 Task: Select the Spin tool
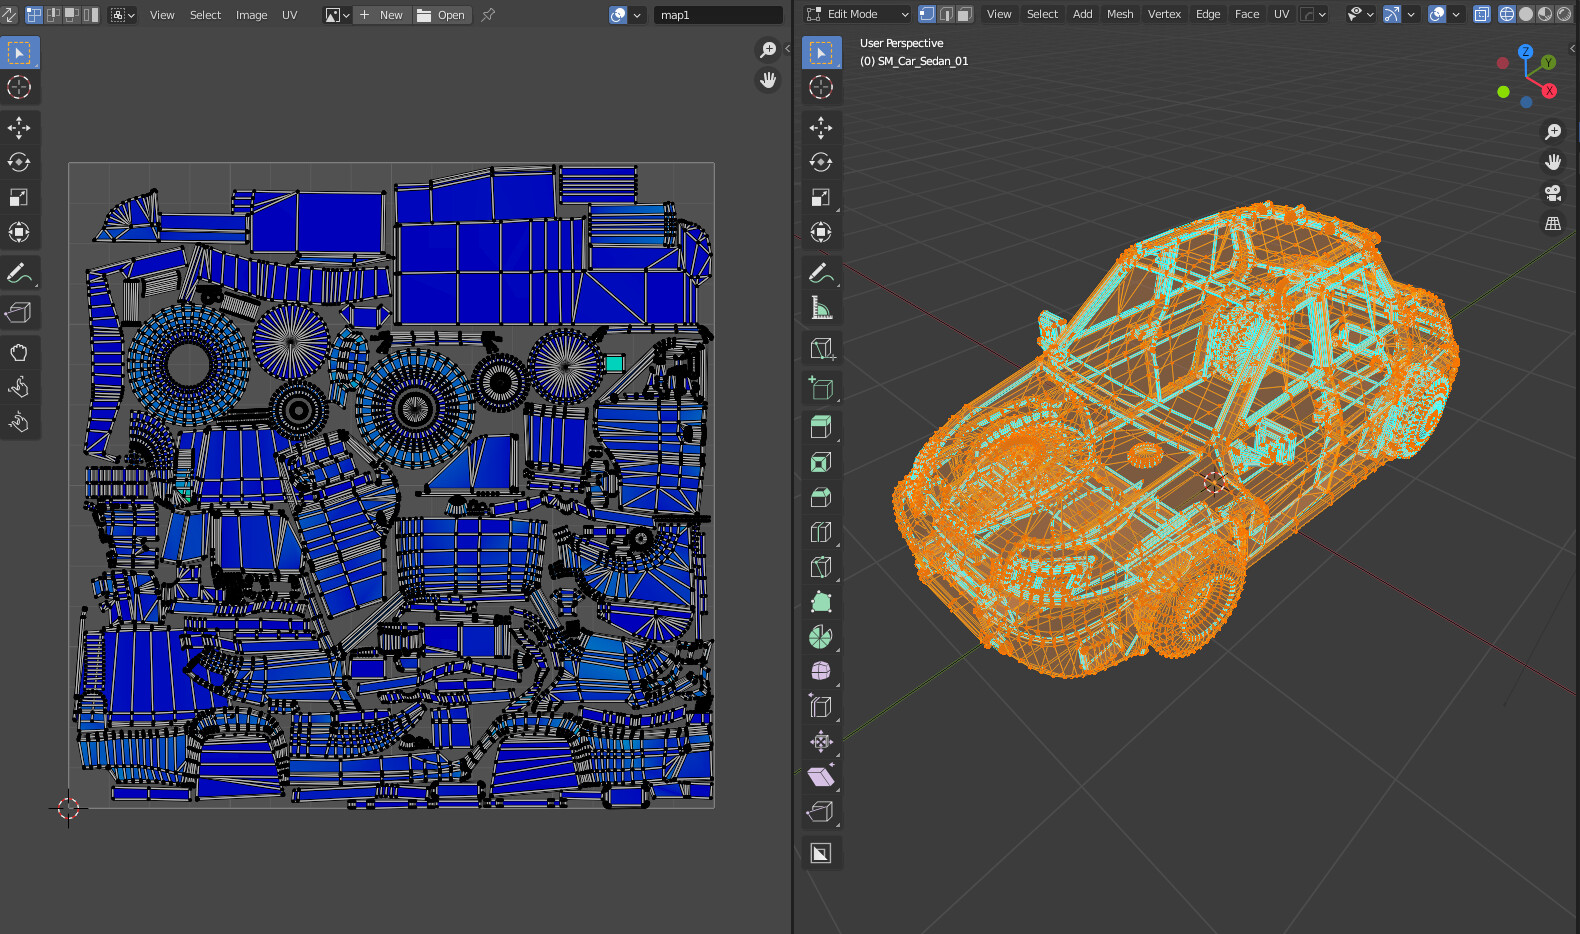pyautogui.click(x=821, y=637)
